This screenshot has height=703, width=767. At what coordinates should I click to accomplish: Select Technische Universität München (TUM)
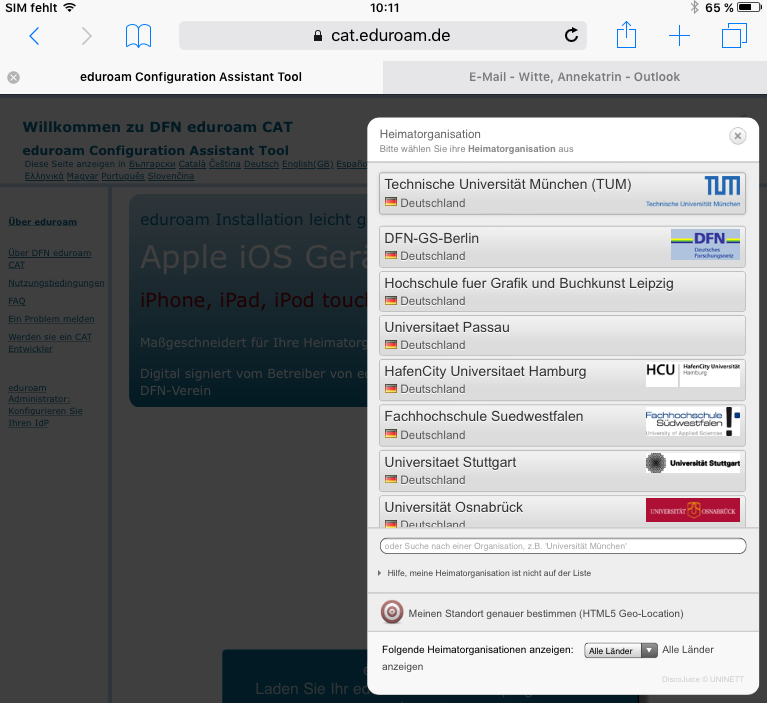coord(562,193)
